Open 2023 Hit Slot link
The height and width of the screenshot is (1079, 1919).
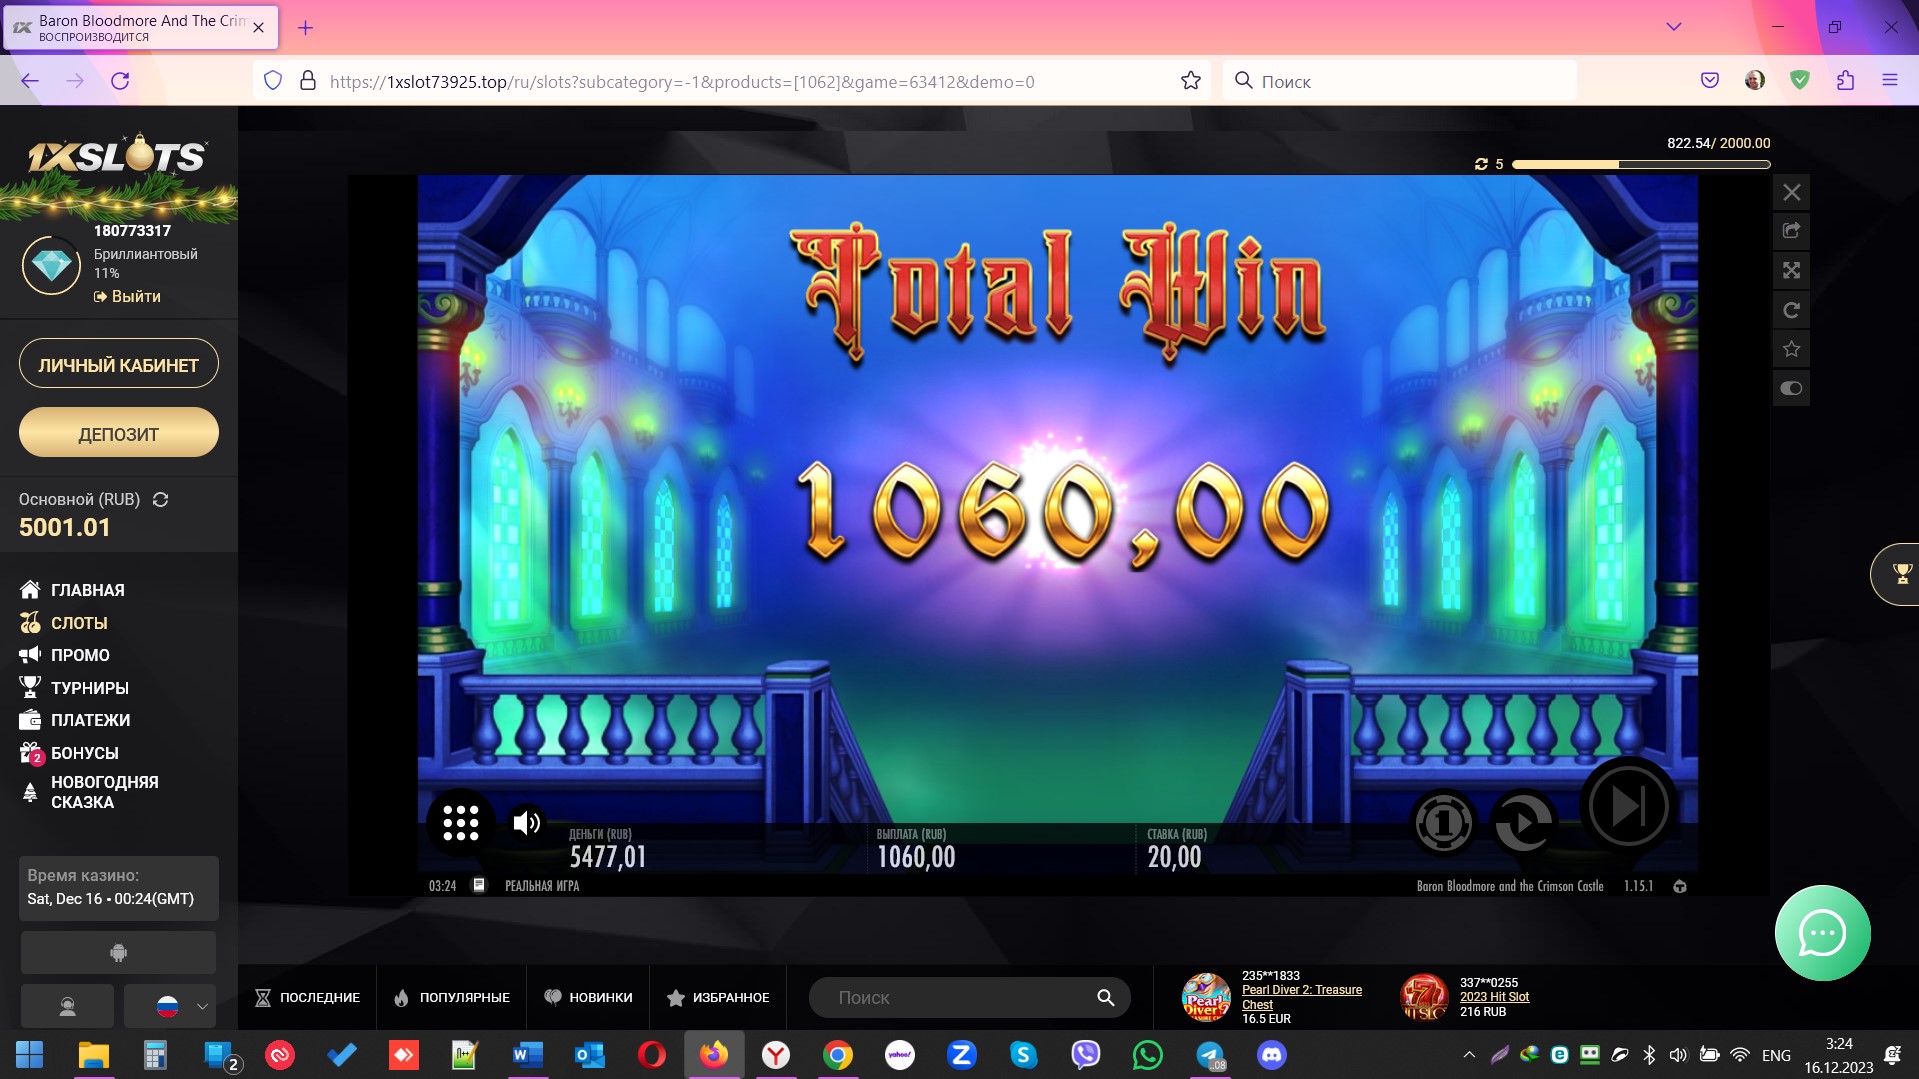point(1494,997)
